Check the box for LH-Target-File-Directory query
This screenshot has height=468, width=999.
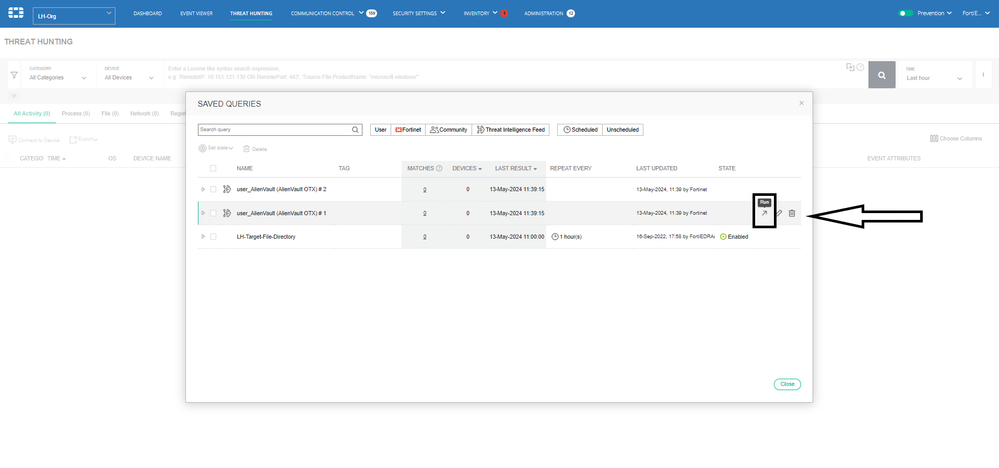[x=213, y=237]
